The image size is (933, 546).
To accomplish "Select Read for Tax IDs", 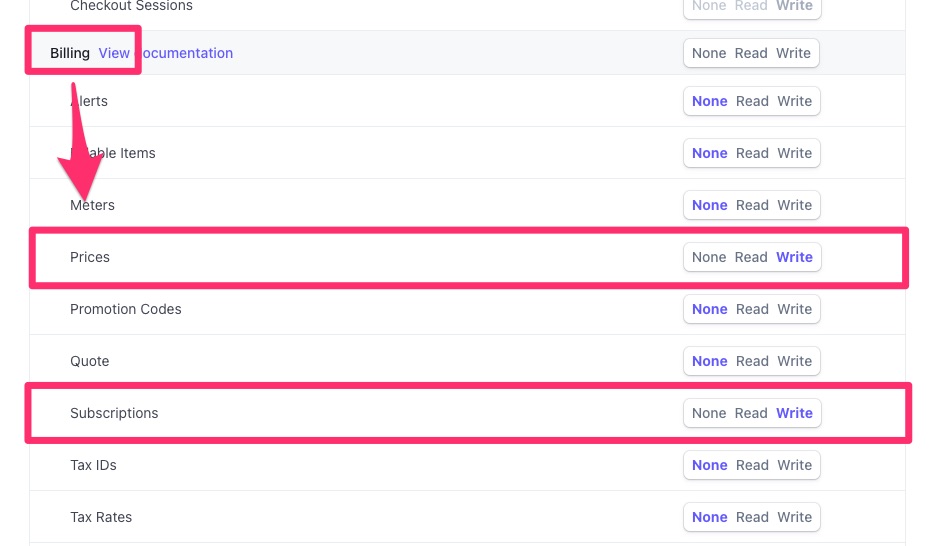I will 752,465.
